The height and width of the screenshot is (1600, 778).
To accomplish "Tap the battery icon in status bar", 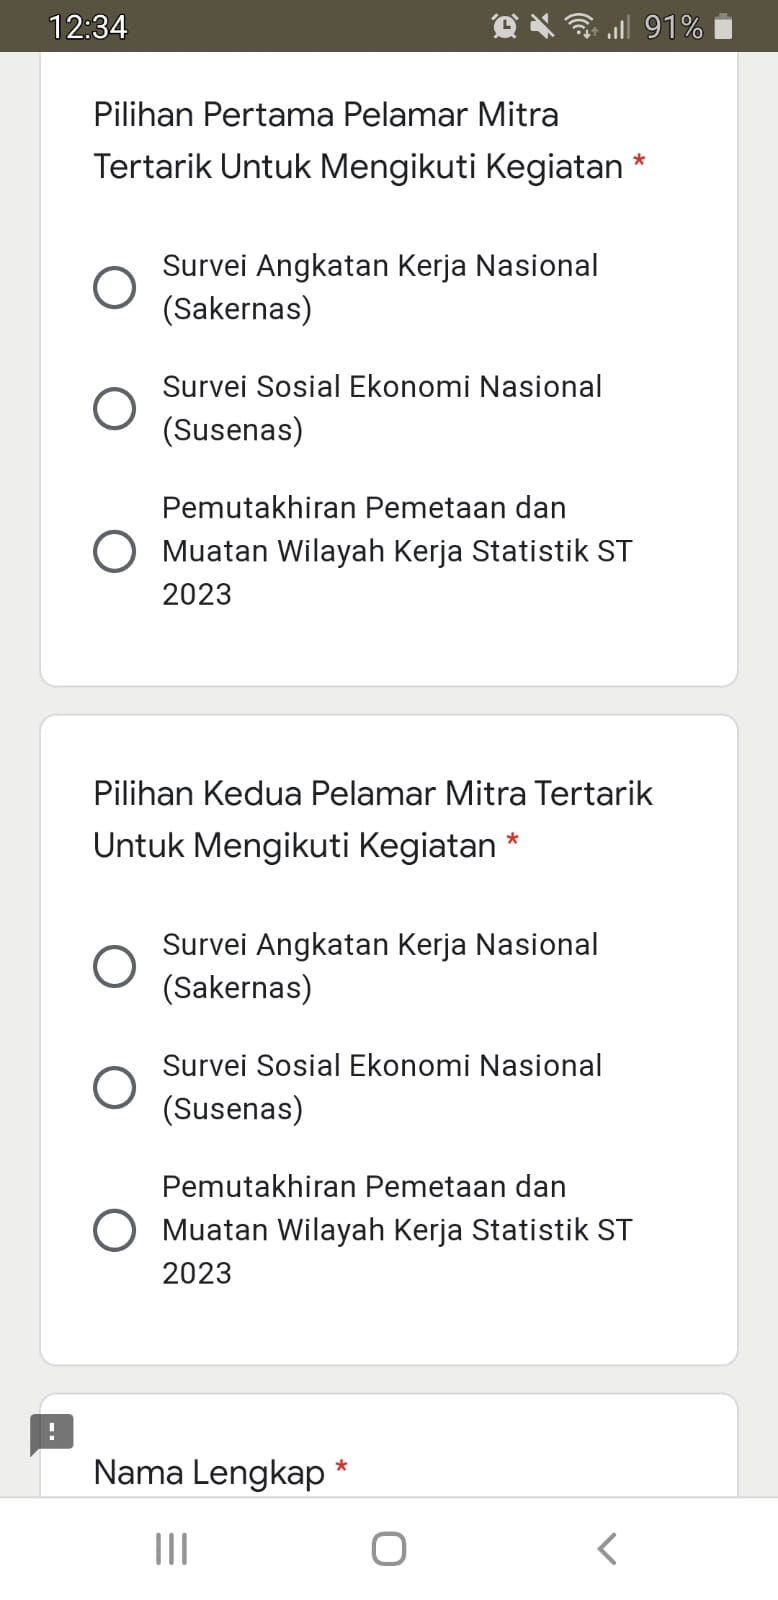I will (x=724, y=27).
